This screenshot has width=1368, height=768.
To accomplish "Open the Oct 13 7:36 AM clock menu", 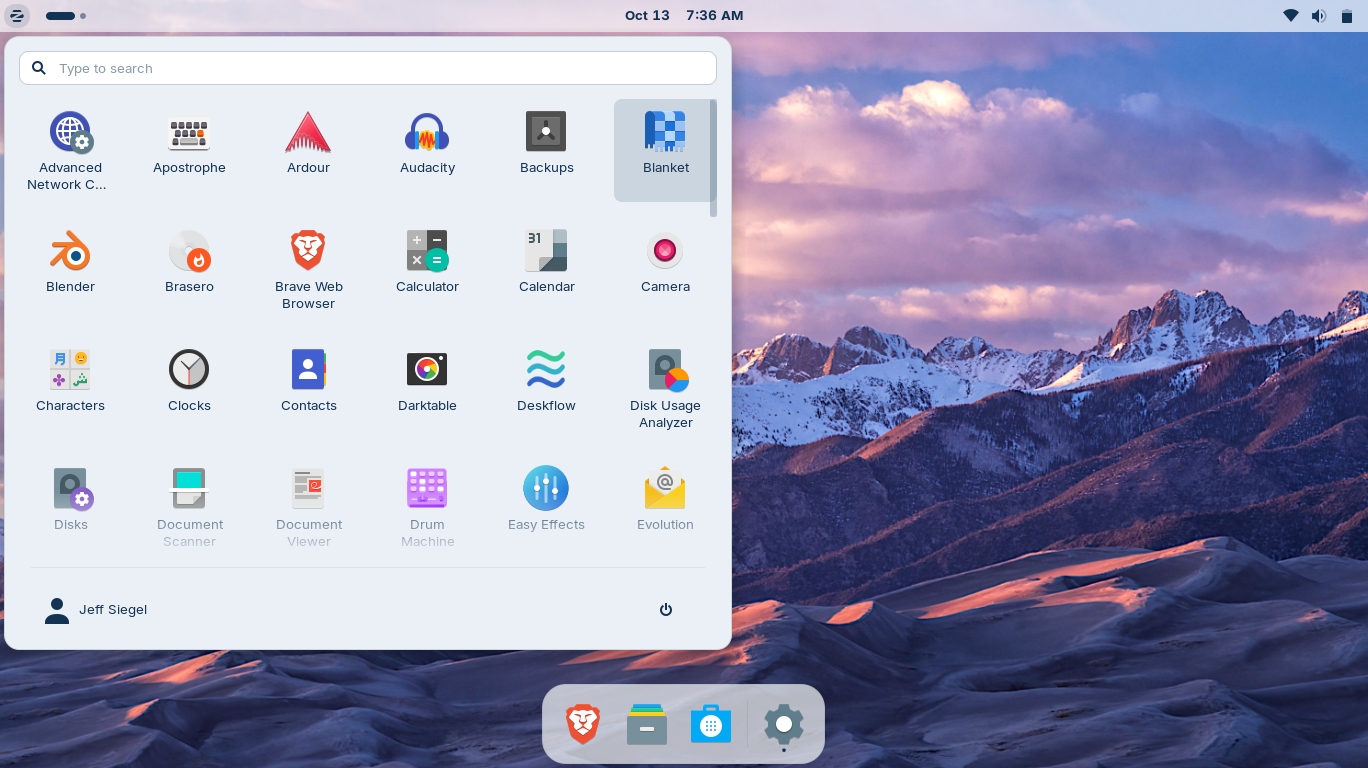I will 684,15.
